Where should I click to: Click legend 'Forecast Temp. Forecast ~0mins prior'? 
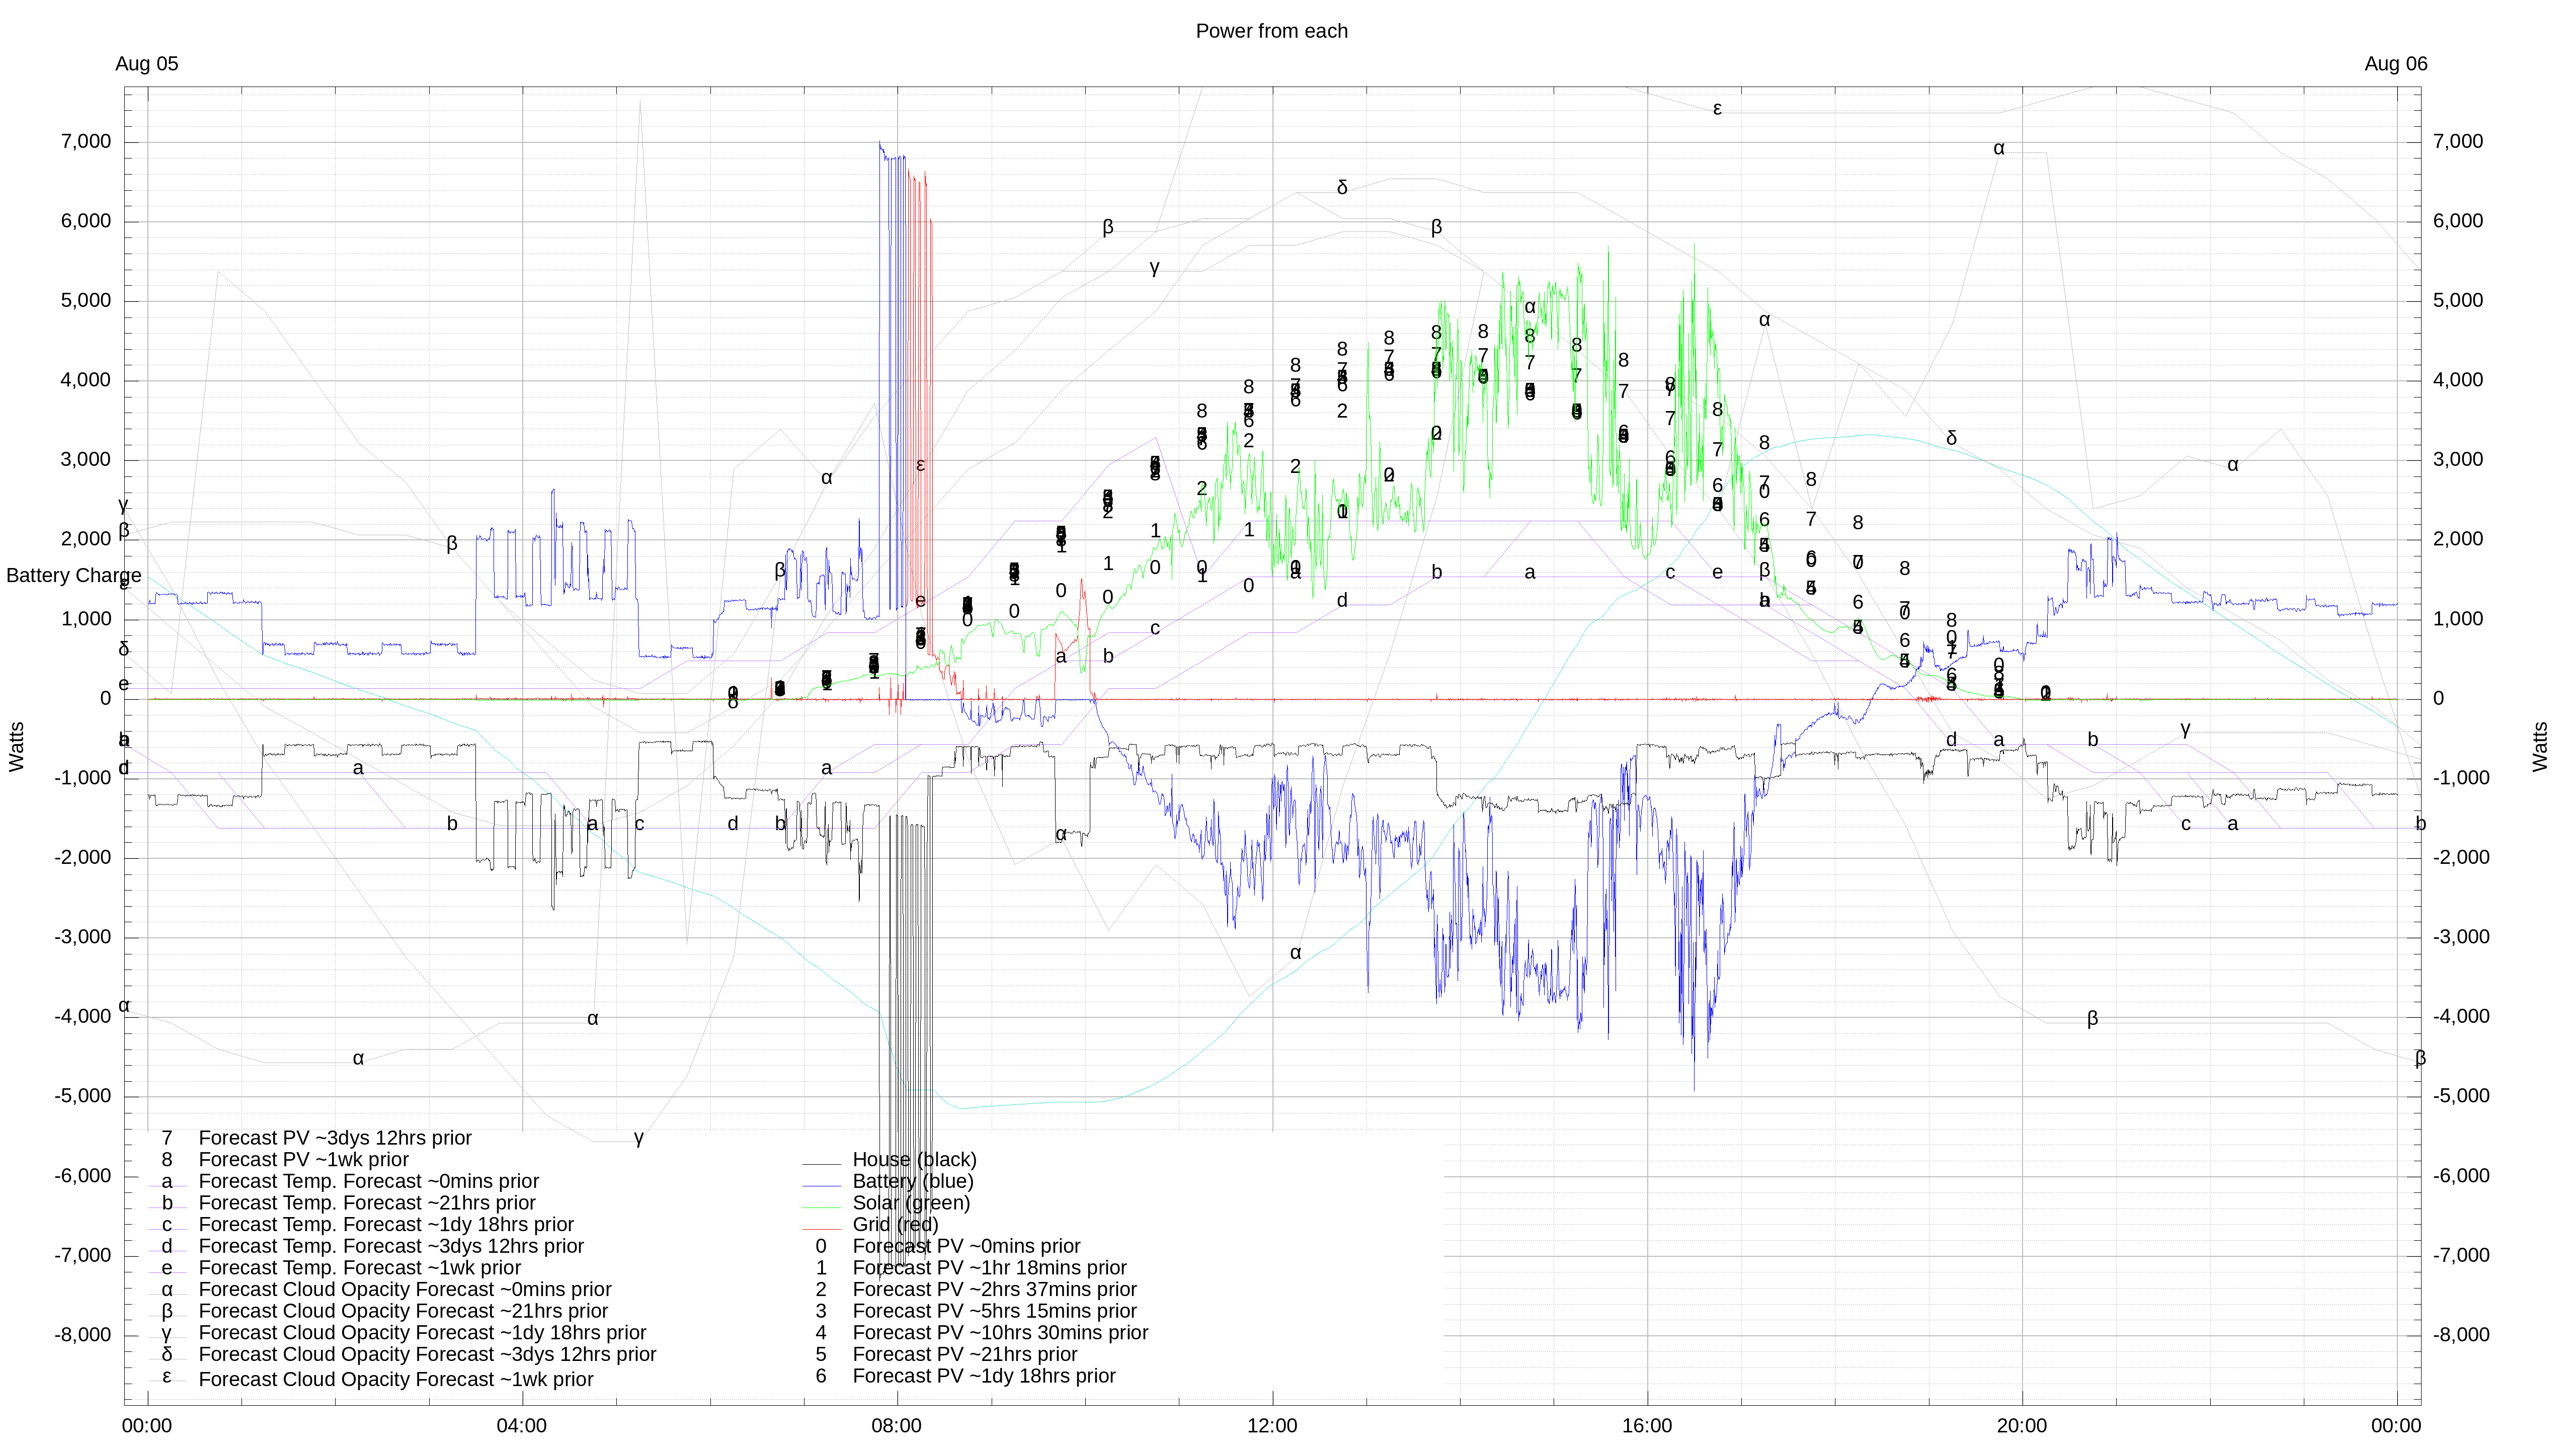[368, 1181]
